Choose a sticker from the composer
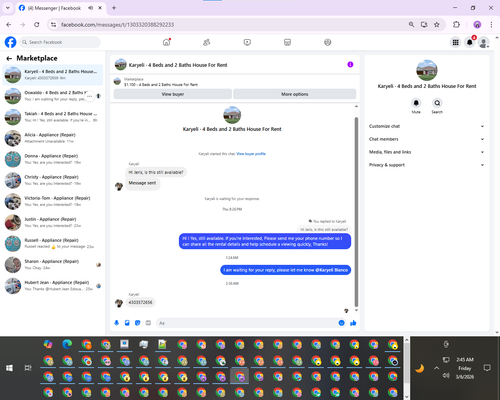Viewport: 500px width, 400px height. point(138,323)
